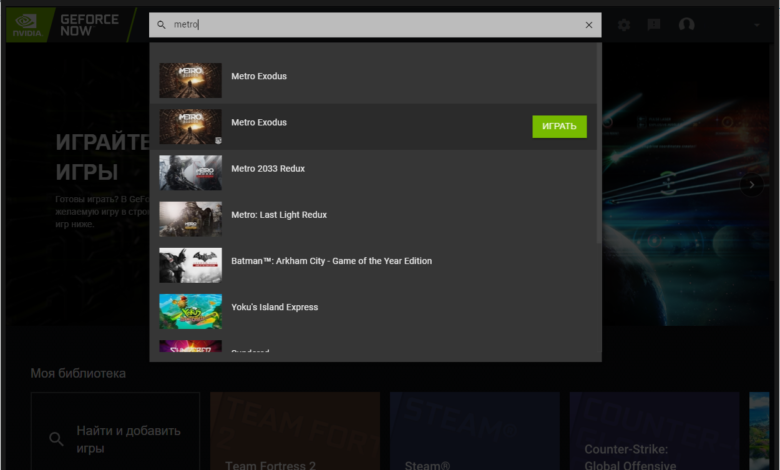Image resolution: width=780 pixels, height=470 pixels.
Task: Click into the search field containing "metro"
Action: pos(375,25)
